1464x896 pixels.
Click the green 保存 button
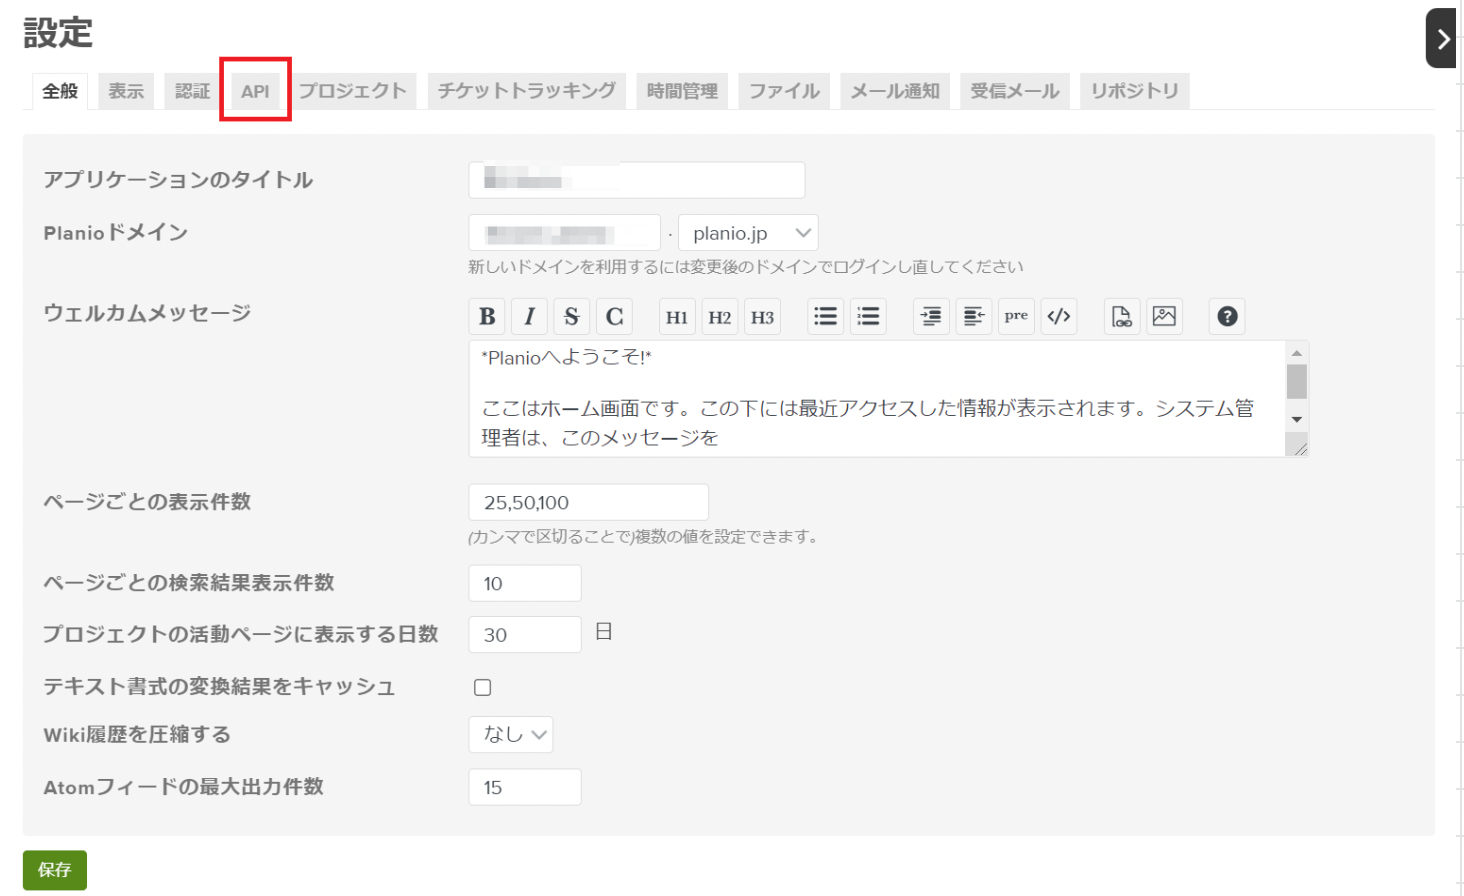(55, 870)
